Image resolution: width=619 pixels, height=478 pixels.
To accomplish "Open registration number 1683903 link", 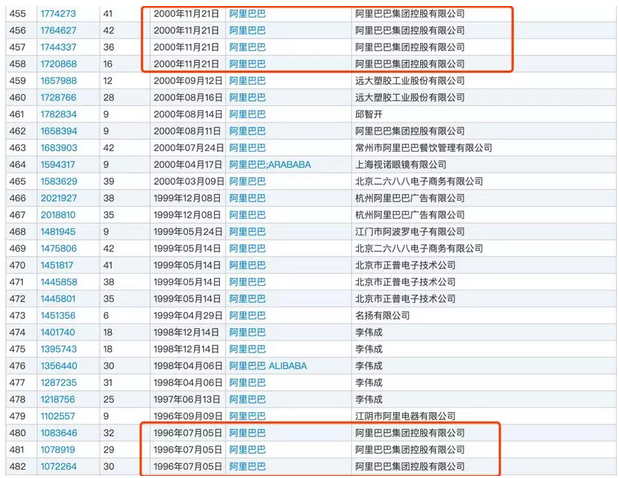I will click(59, 148).
